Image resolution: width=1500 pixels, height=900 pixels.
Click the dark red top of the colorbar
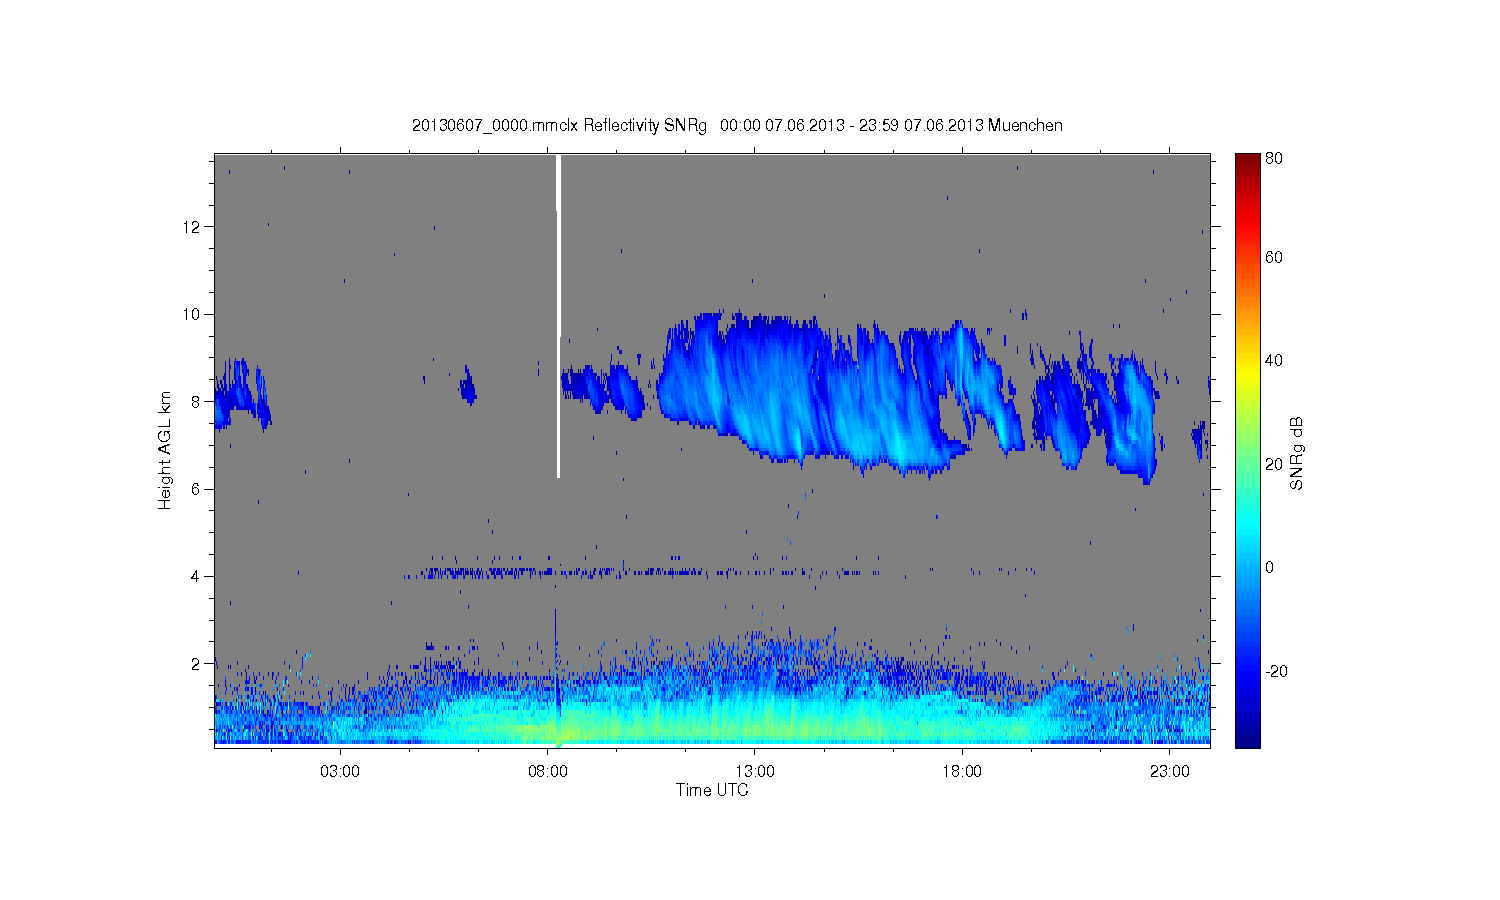[1247, 162]
